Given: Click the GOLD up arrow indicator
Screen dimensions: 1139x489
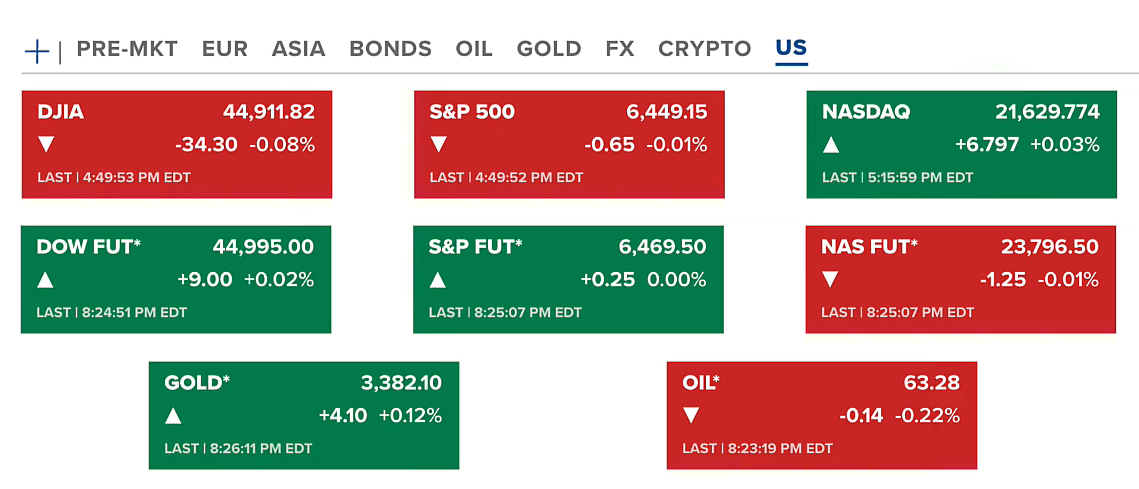Looking at the screenshot, I should (x=173, y=415).
